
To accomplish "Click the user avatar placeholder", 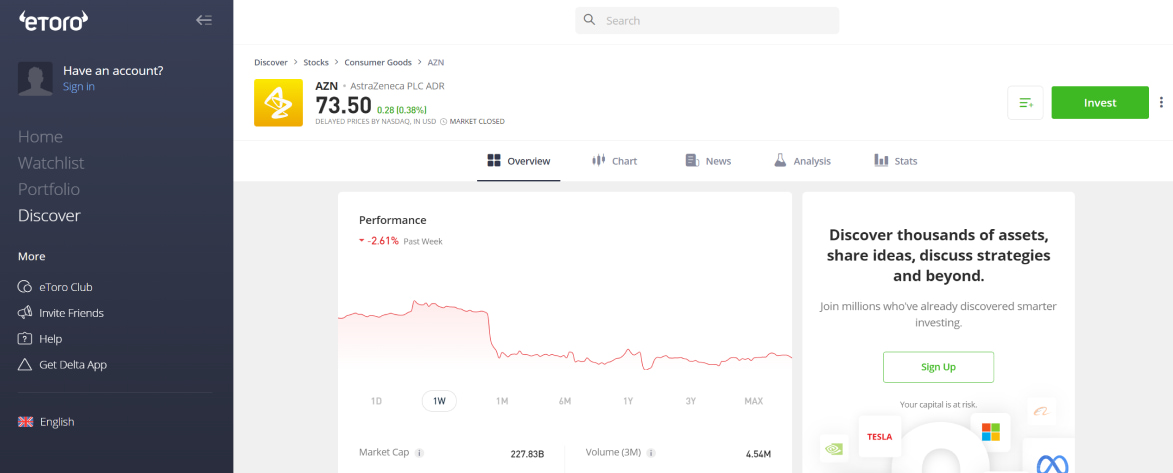I will (x=35, y=79).
